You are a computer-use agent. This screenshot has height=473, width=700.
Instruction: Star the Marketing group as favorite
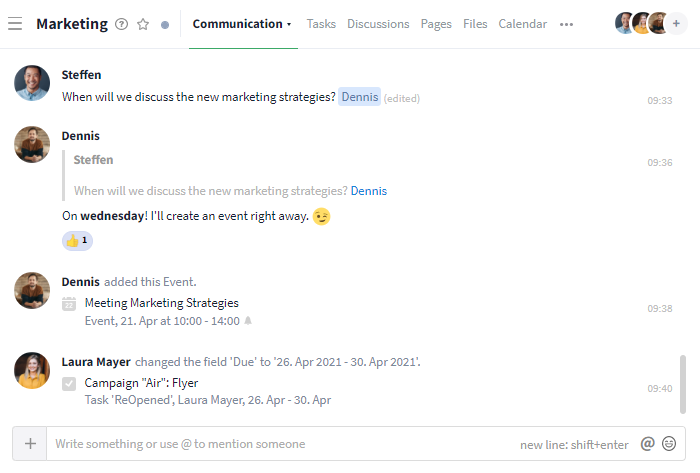click(x=143, y=24)
